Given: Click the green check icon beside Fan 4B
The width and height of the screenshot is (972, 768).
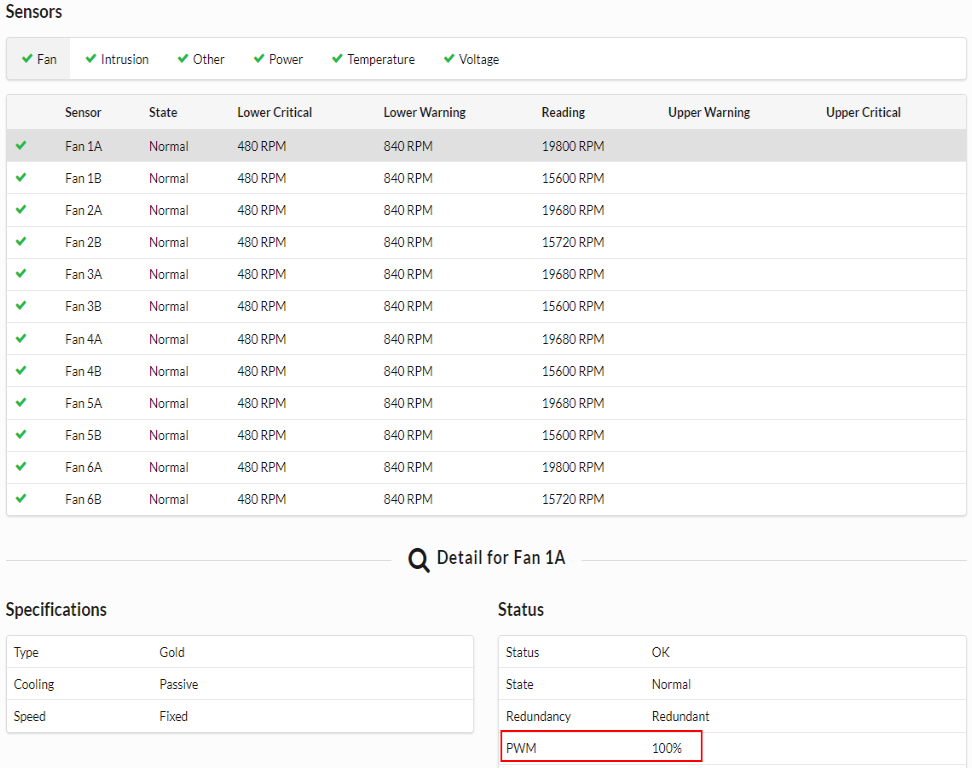Looking at the screenshot, I should click(21, 370).
